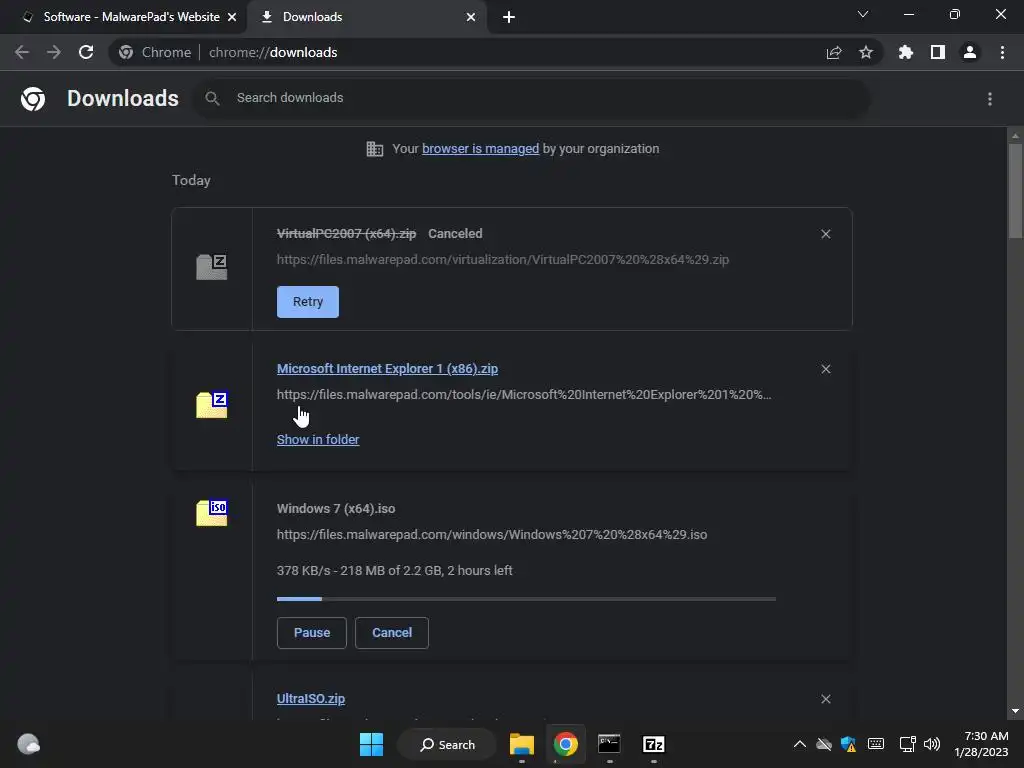The width and height of the screenshot is (1024, 768).
Task: Click the page scrollbar thumb
Action: point(1015,191)
